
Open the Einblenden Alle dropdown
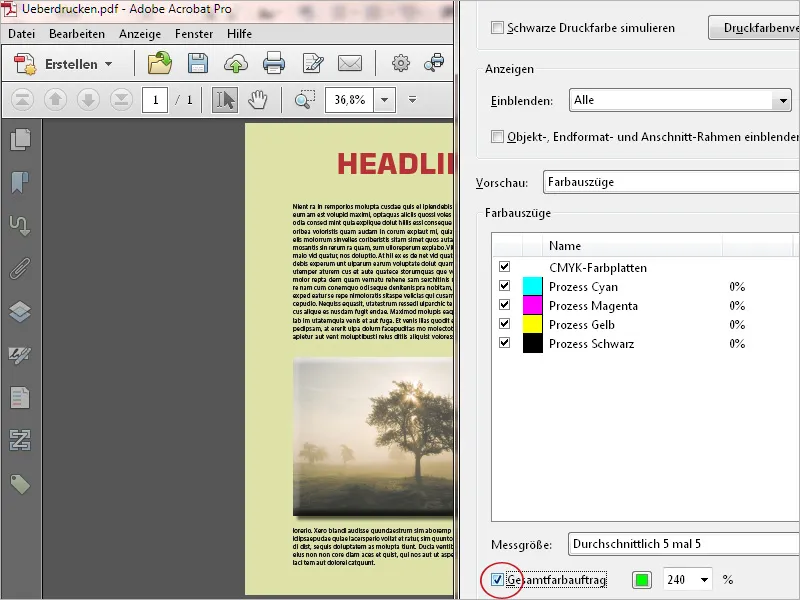pos(681,100)
